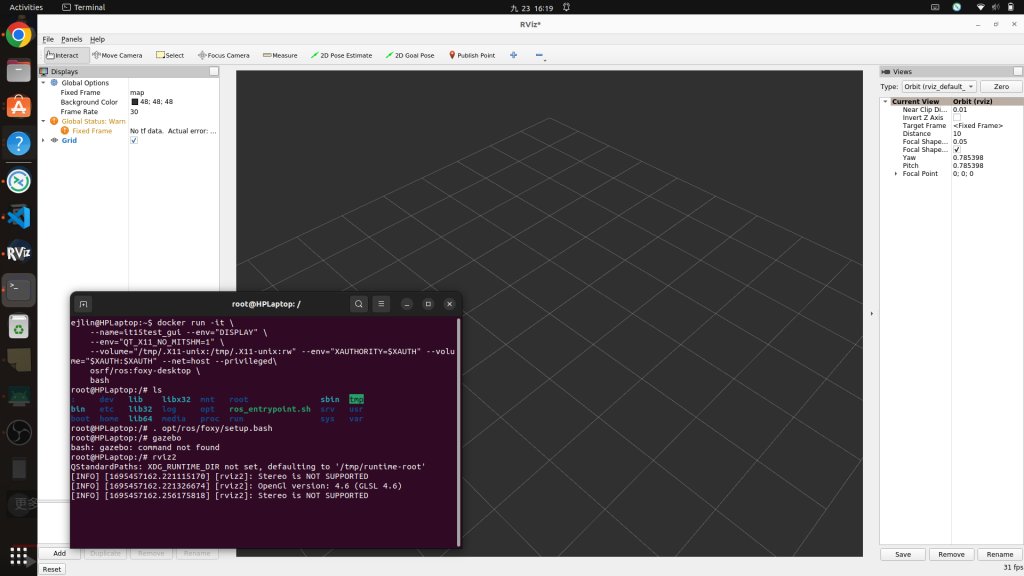Expand the Grid display node

point(44,140)
